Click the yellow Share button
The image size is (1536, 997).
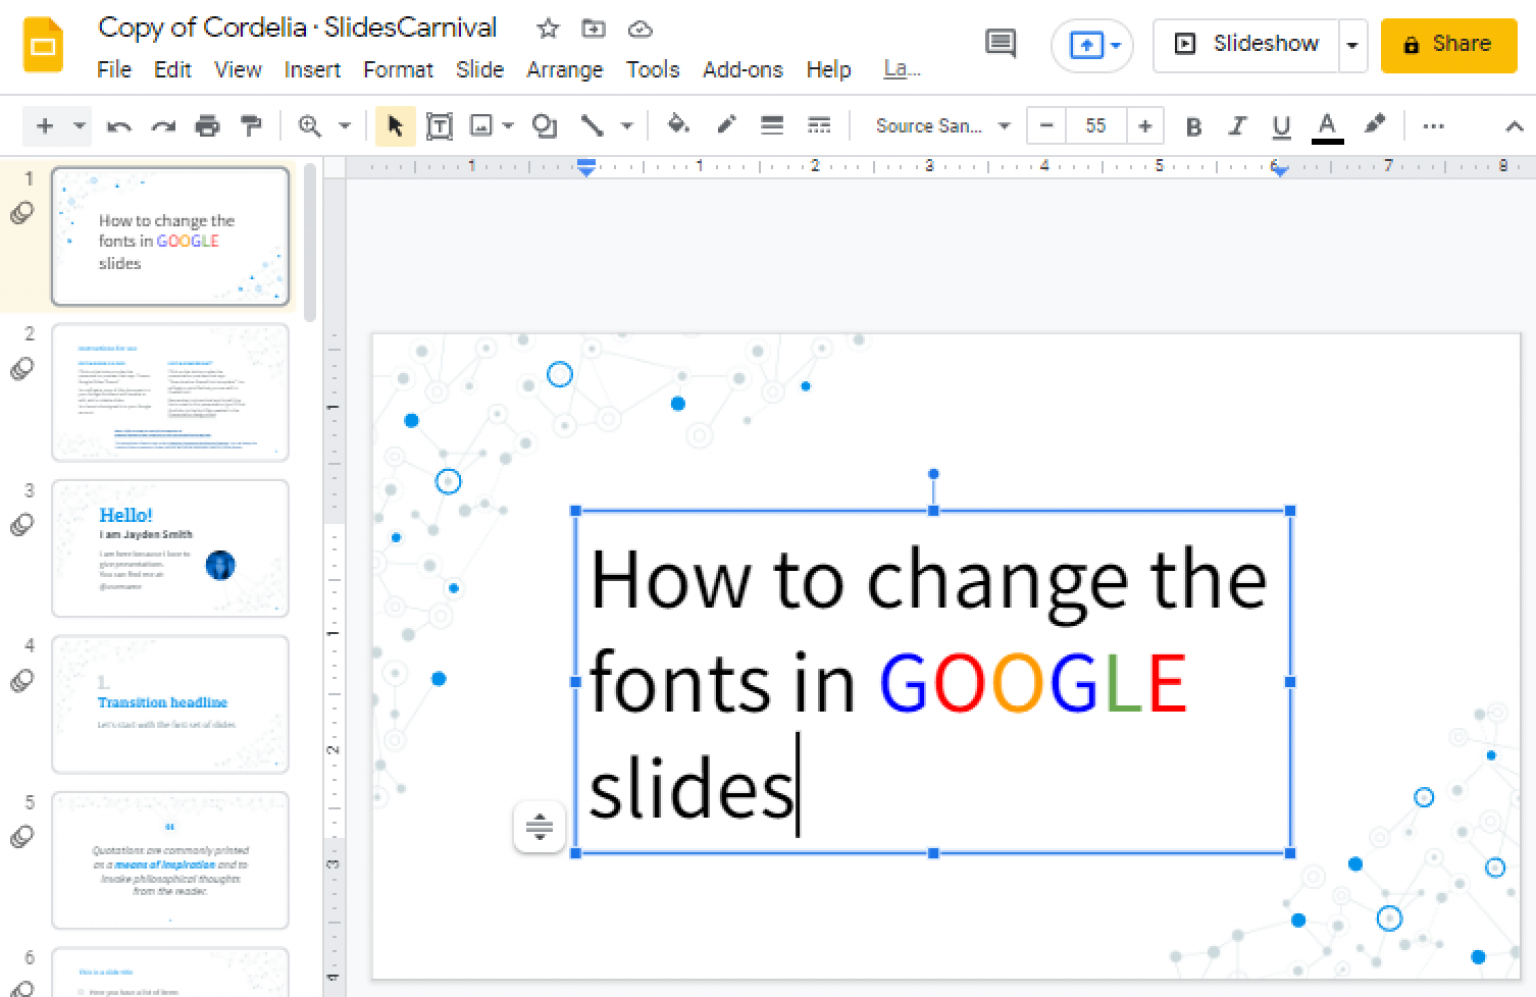click(x=1448, y=45)
